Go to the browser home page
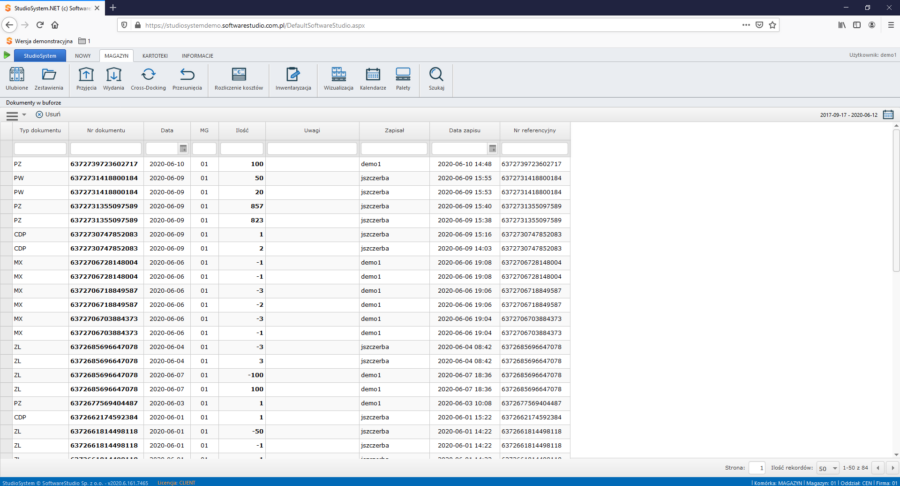This screenshot has height=486, width=900. point(55,25)
